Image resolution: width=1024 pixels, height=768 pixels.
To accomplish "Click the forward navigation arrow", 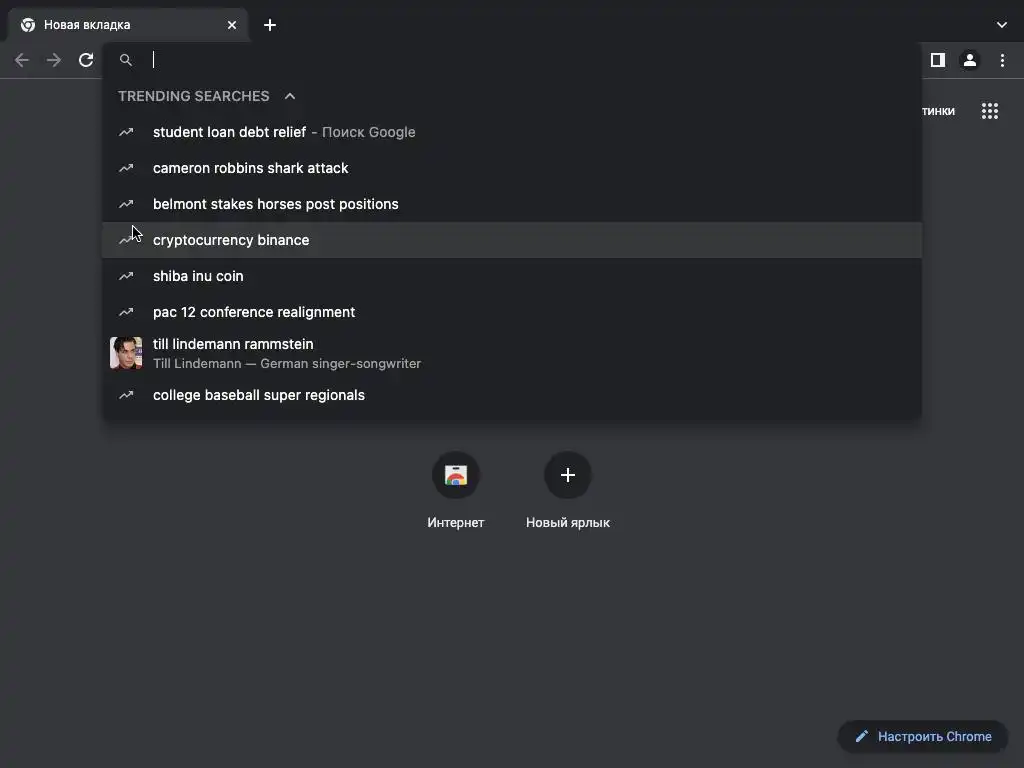I will pos(54,60).
